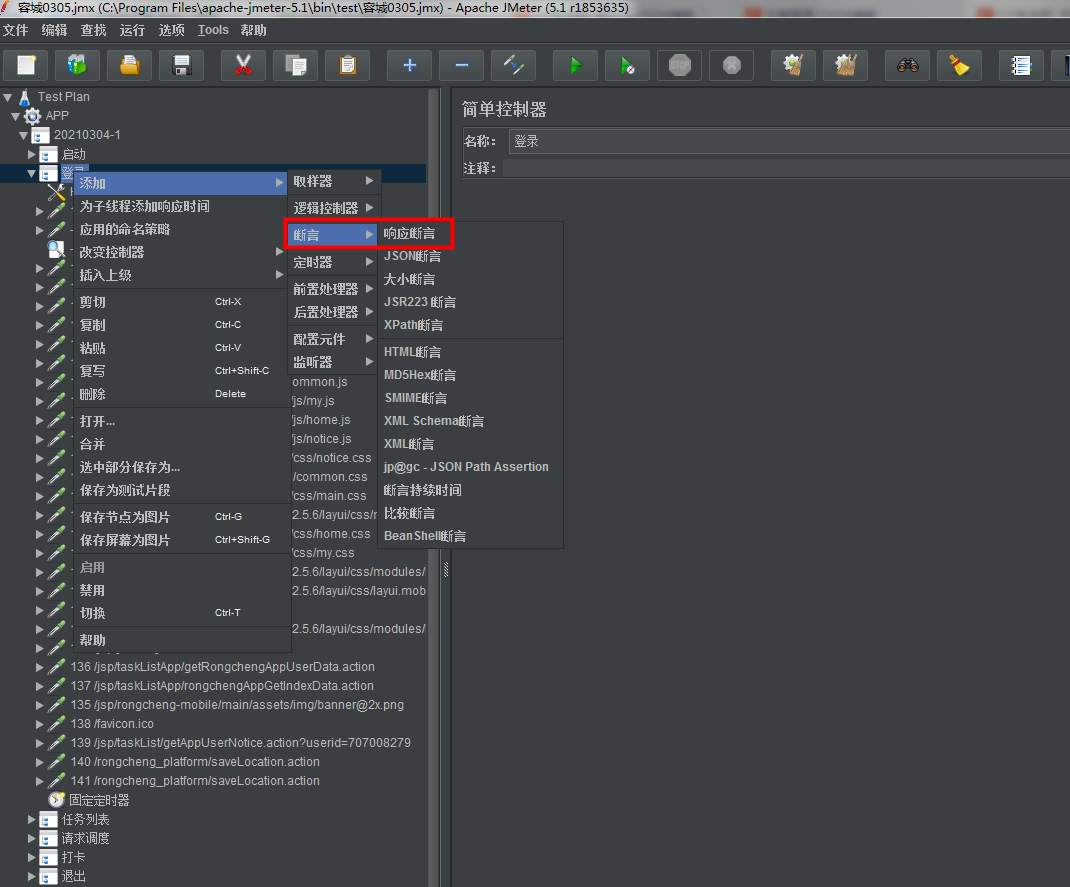Click the Clear all results icon
Image resolution: width=1070 pixels, height=887 pixels.
tap(845, 66)
